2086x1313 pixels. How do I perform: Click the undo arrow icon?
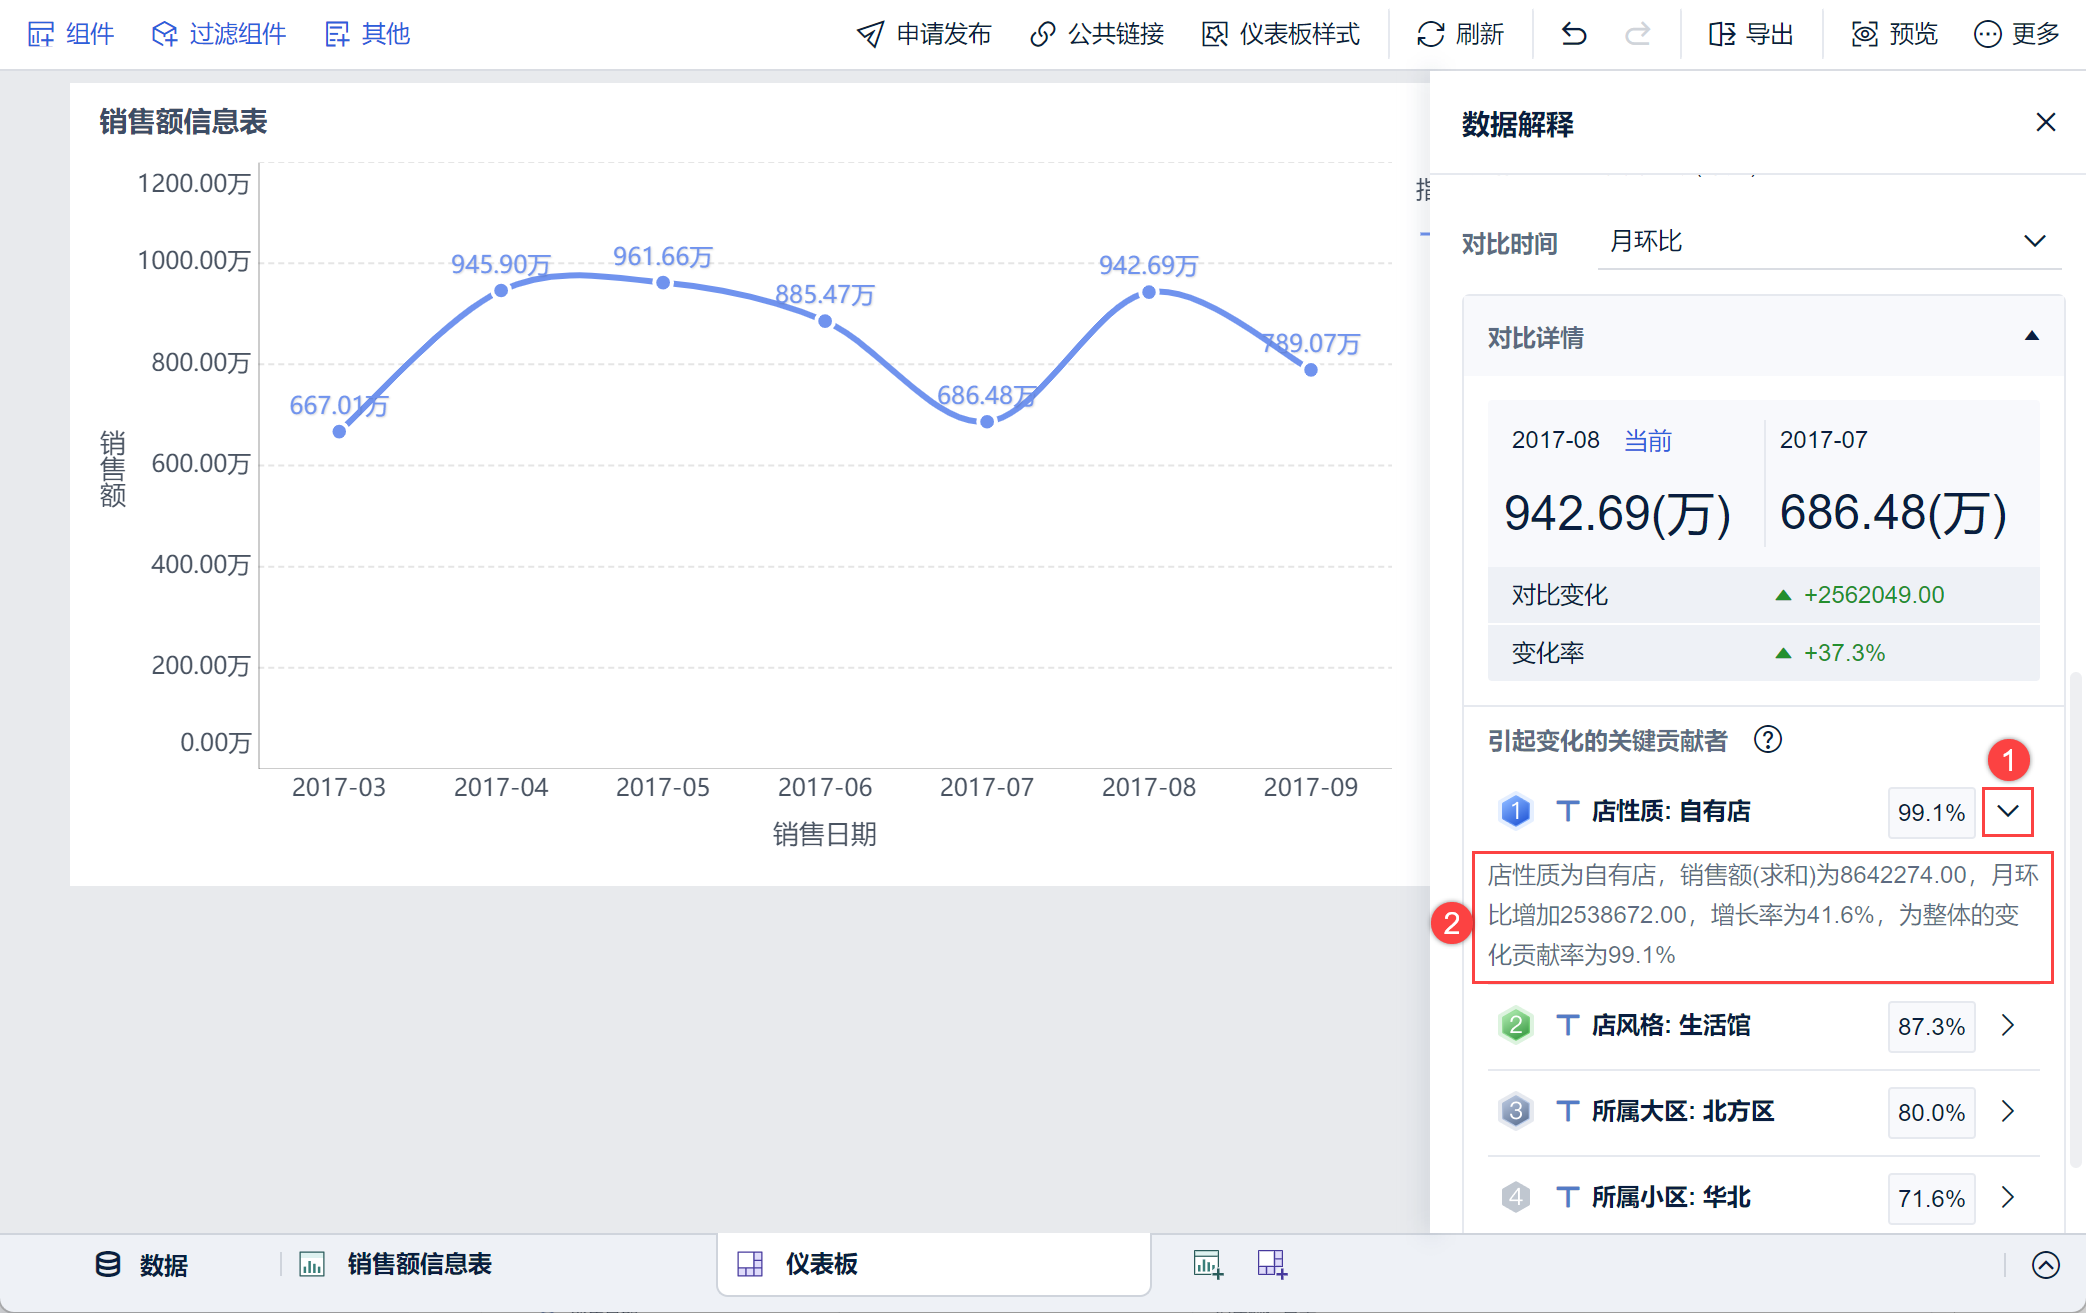pos(1574,34)
